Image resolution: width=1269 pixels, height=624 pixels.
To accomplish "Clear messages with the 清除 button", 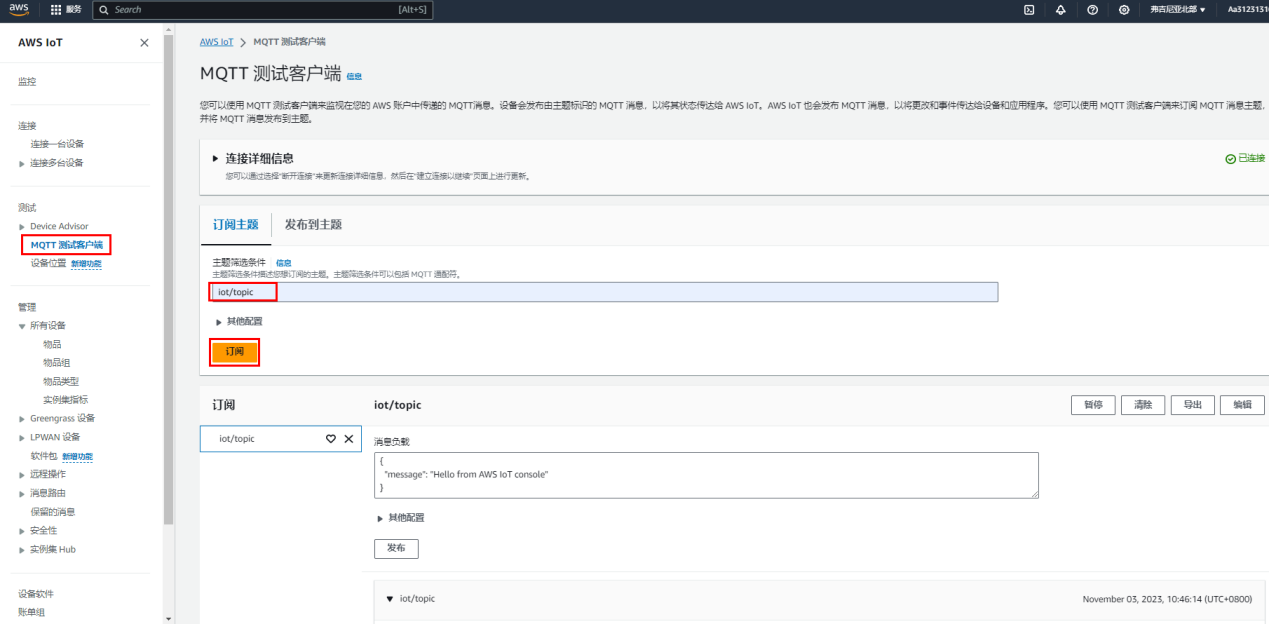I will pos(1143,405).
